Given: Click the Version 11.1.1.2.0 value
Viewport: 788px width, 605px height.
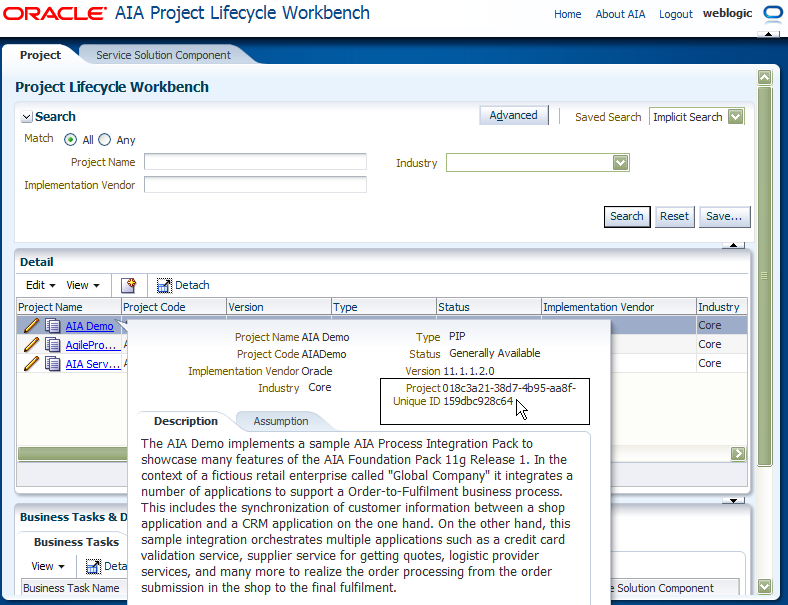Looking at the screenshot, I should pyautogui.click(x=468, y=371).
